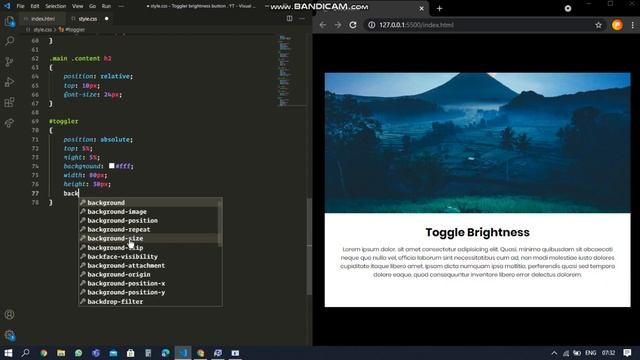Image resolution: width=640 pixels, height=360 pixels.
Task: Select the 'background-attachment' suggestion
Action: 149,265
